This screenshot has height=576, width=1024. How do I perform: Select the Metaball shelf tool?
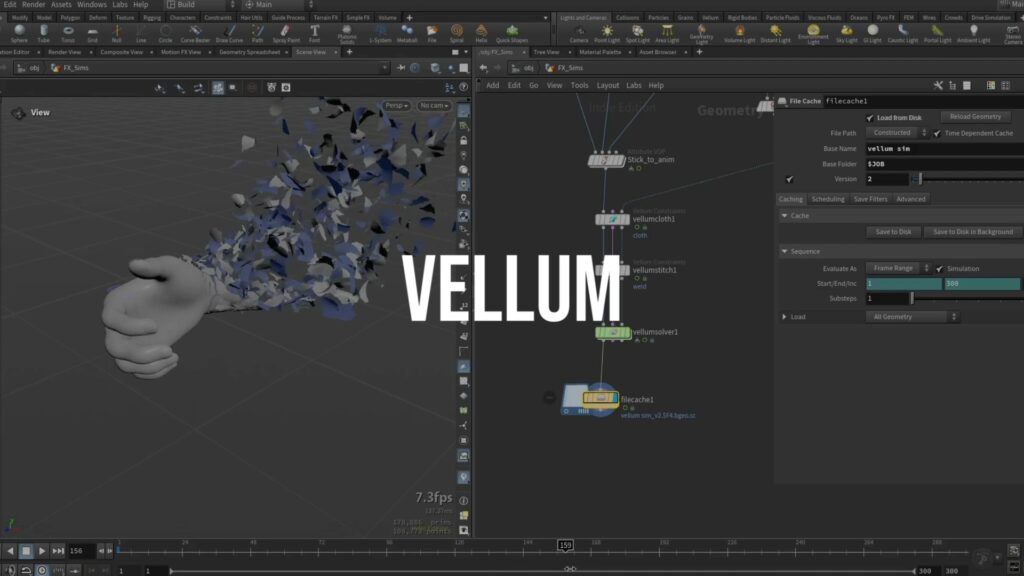[407, 34]
